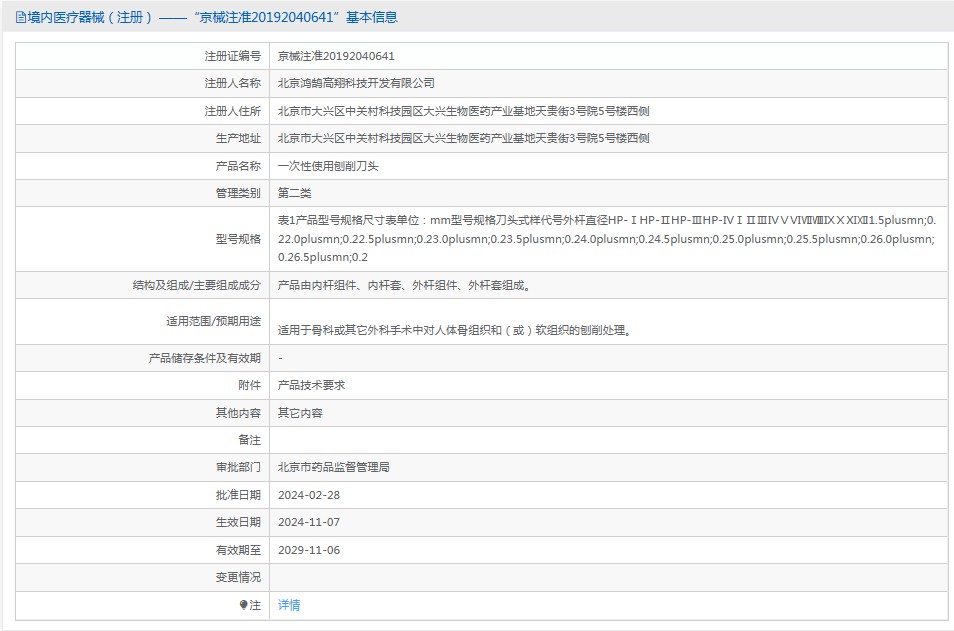Open the 详情 link

[x=289, y=605]
